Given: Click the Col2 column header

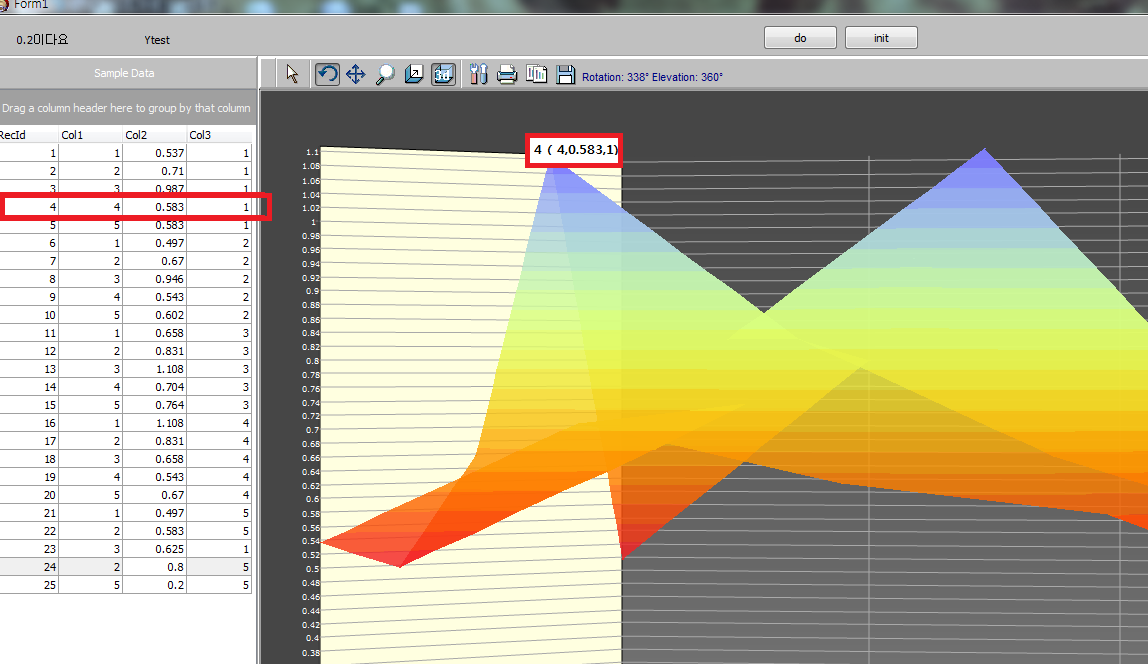Looking at the screenshot, I should (x=154, y=135).
